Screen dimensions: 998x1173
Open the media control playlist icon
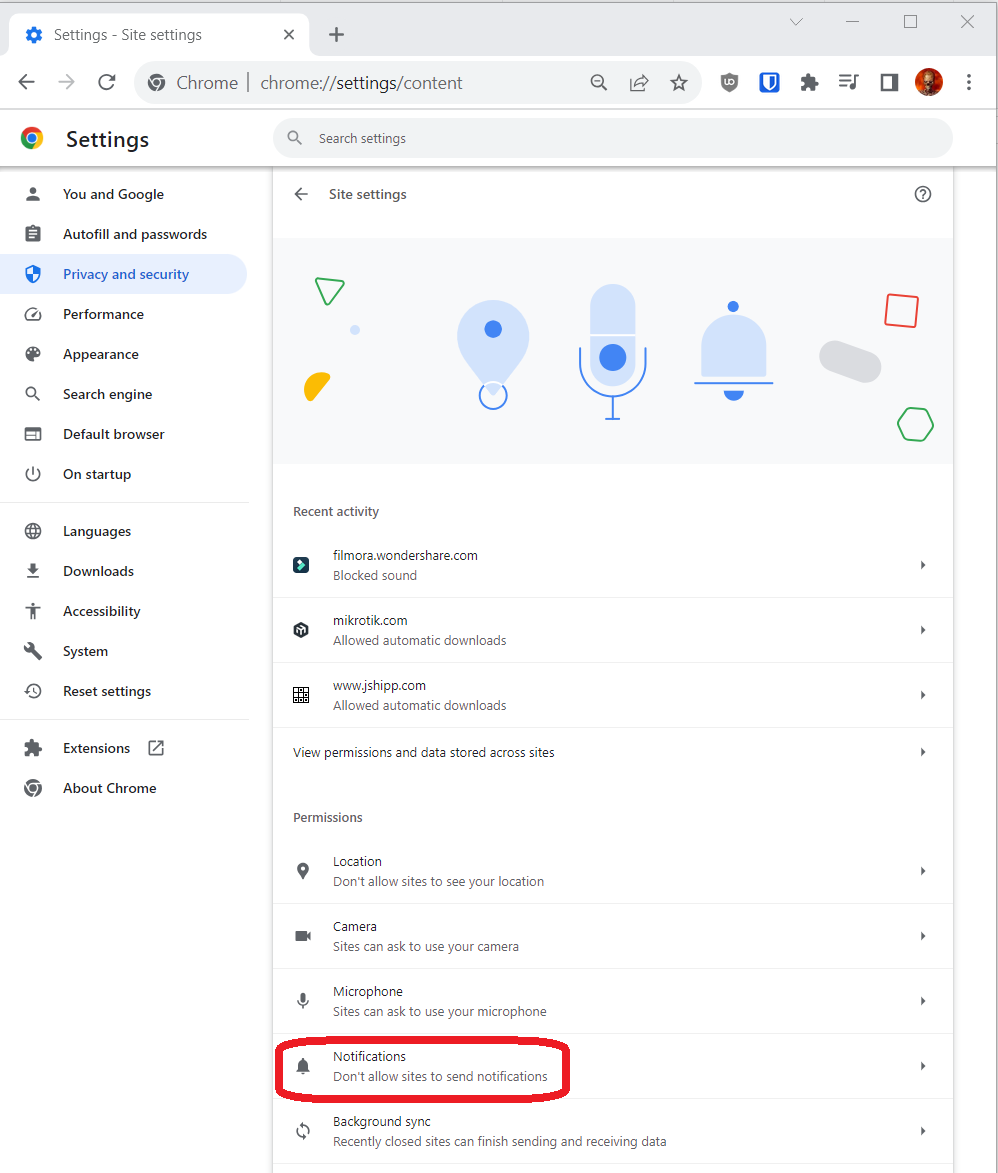click(849, 82)
